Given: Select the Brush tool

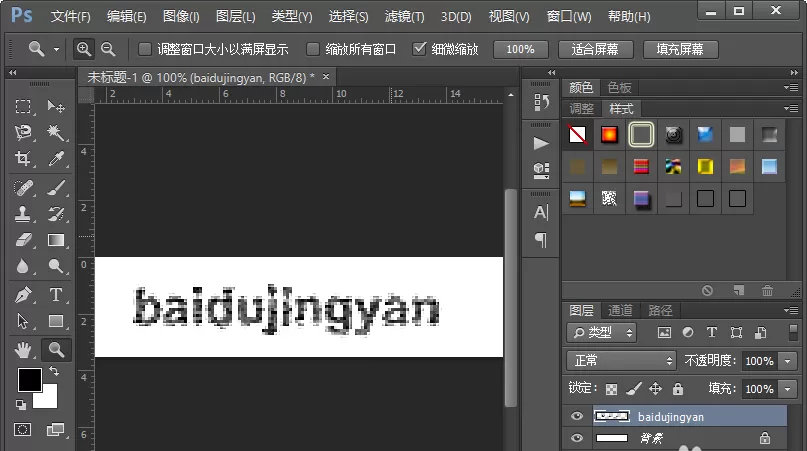Looking at the screenshot, I should 56,188.
